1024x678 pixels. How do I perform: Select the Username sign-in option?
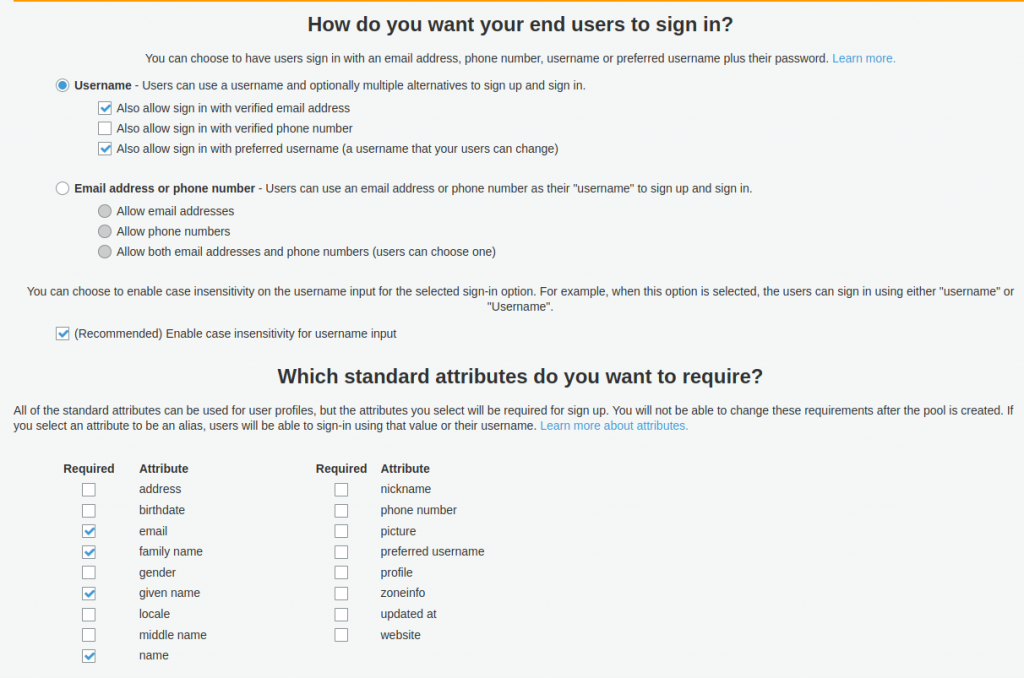[62, 85]
